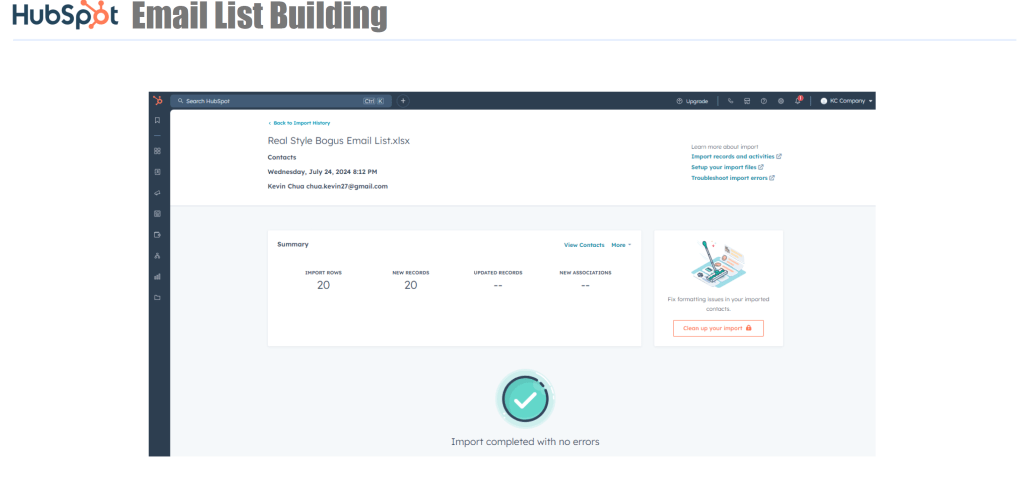The height and width of the screenshot is (478, 1023).
Task: Open Settings via the gear icon
Action: pyautogui.click(x=780, y=101)
